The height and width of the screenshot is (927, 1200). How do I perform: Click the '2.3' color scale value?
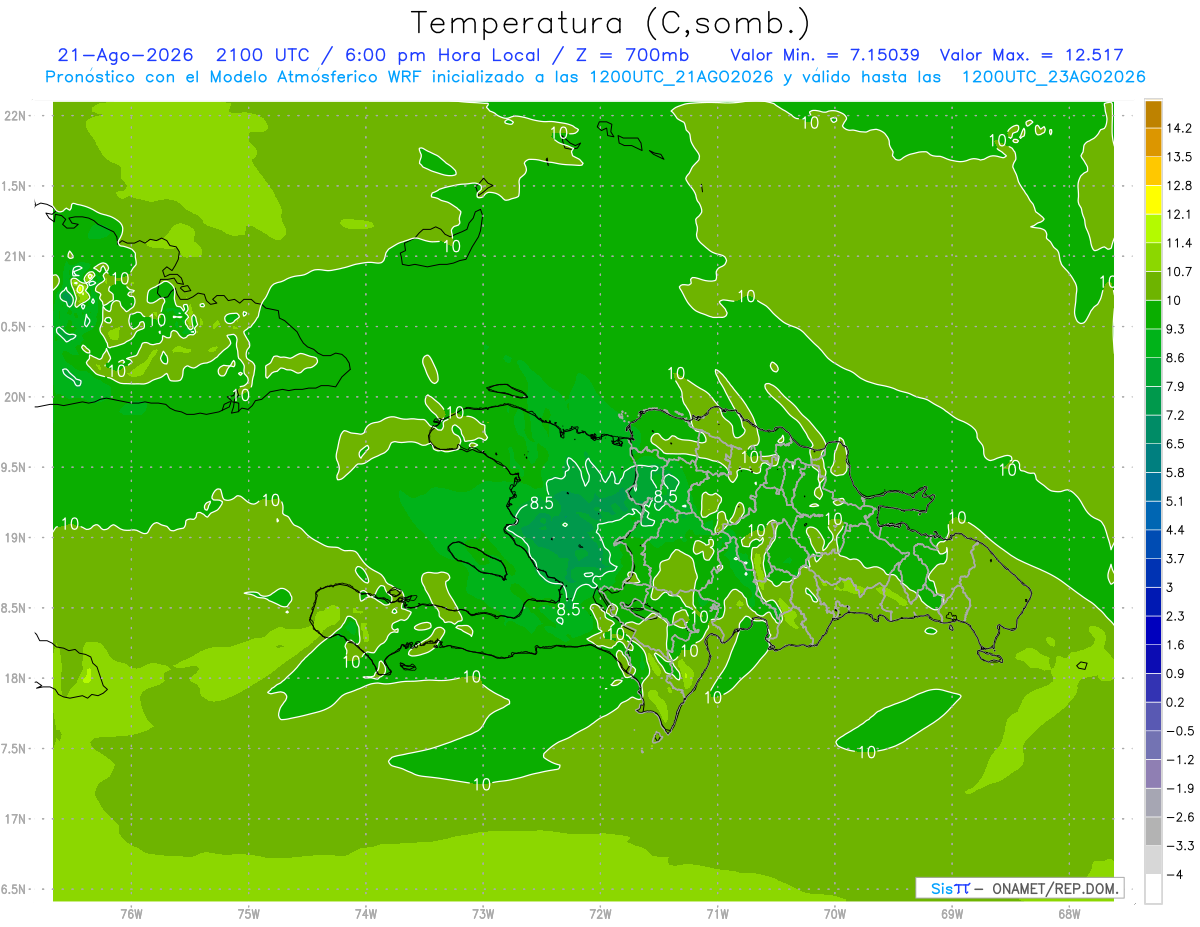point(1176,616)
